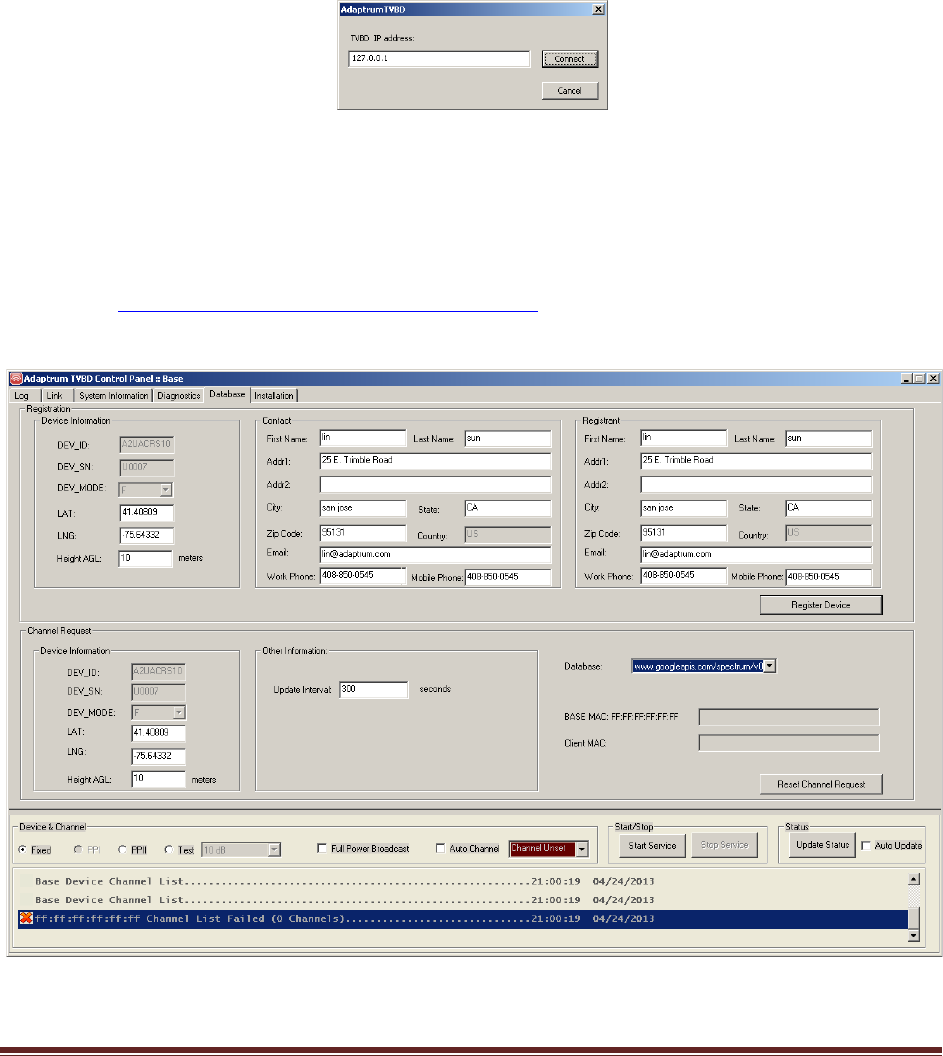The height and width of the screenshot is (1056, 943).
Task: Open the System Information tab
Action: point(113,396)
